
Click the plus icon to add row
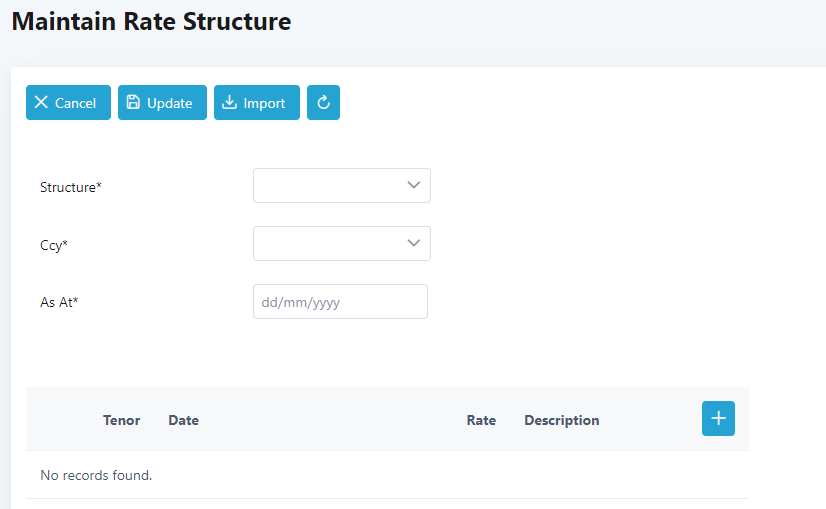click(718, 418)
